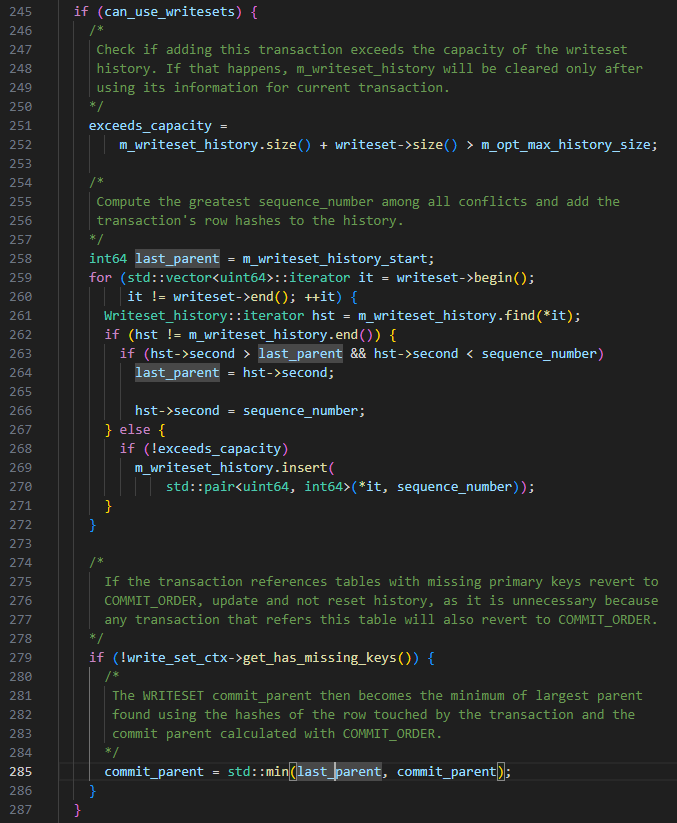Click line number 245 in the gutter

point(20,12)
